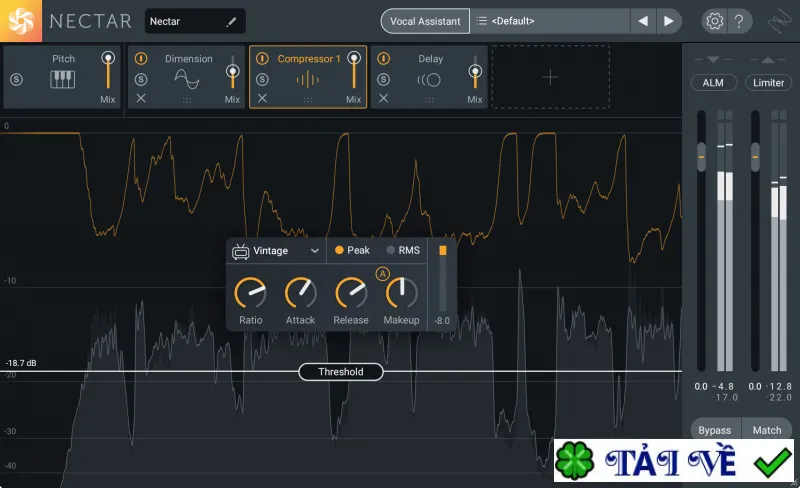800x488 pixels.
Task: Launch the Vocal Assistant
Action: tap(425, 21)
